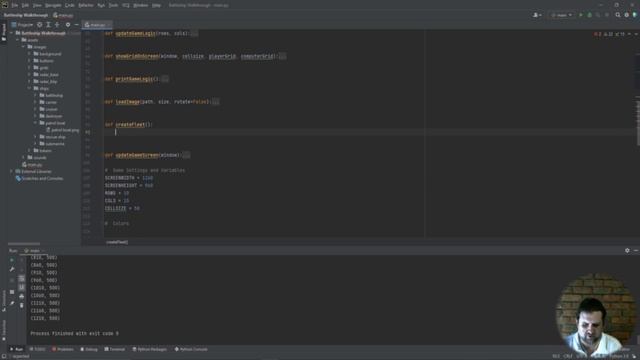The height and width of the screenshot is (360, 640).
Task: Expand the background folder
Action: point(29,54)
